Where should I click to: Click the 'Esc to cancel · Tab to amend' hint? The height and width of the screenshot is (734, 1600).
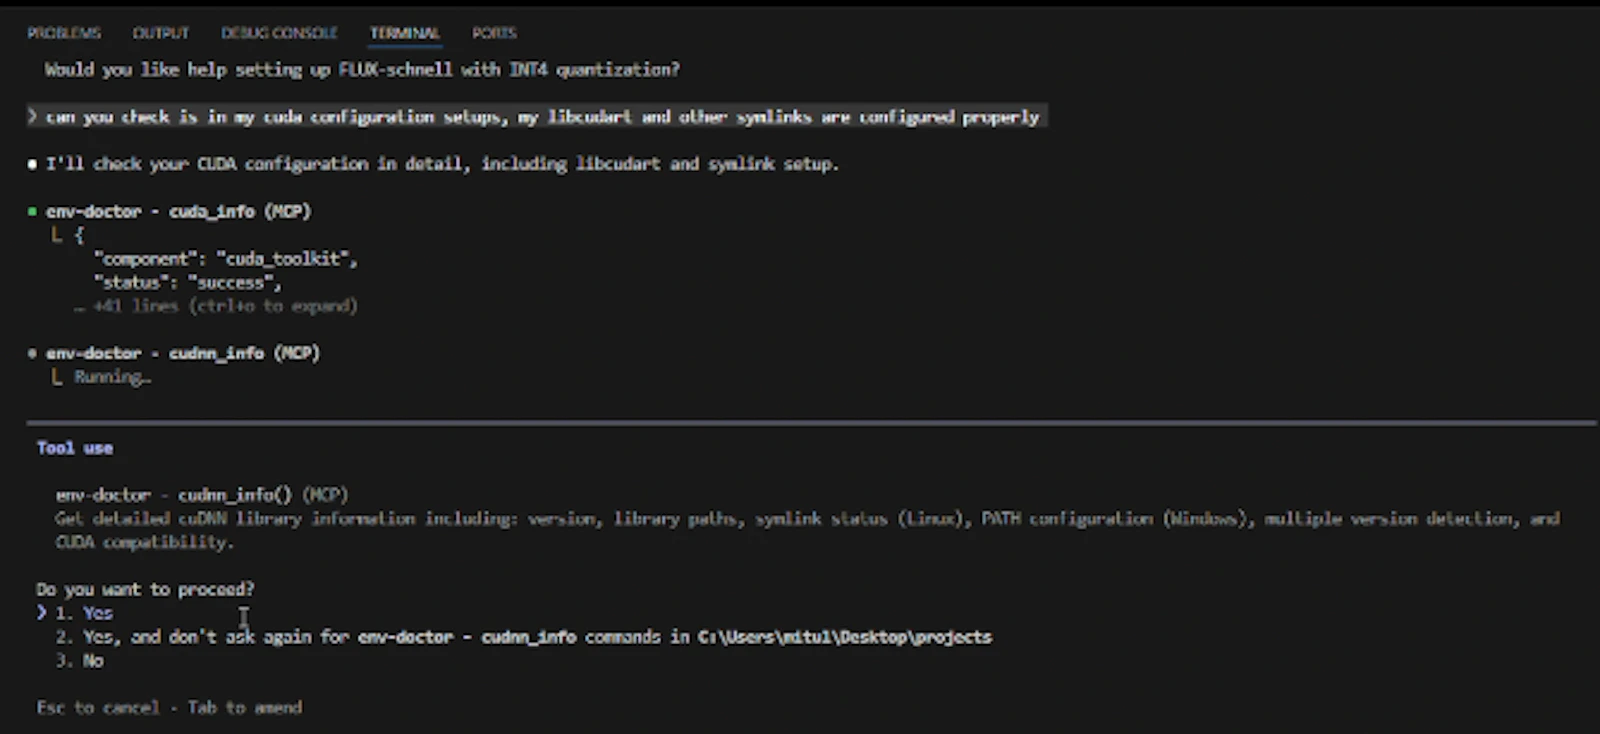[x=169, y=707]
